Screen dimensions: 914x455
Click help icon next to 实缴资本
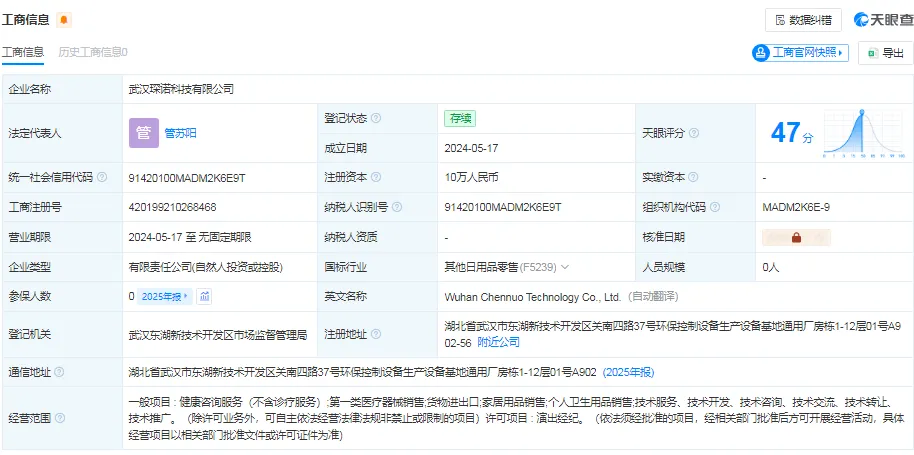click(x=693, y=177)
